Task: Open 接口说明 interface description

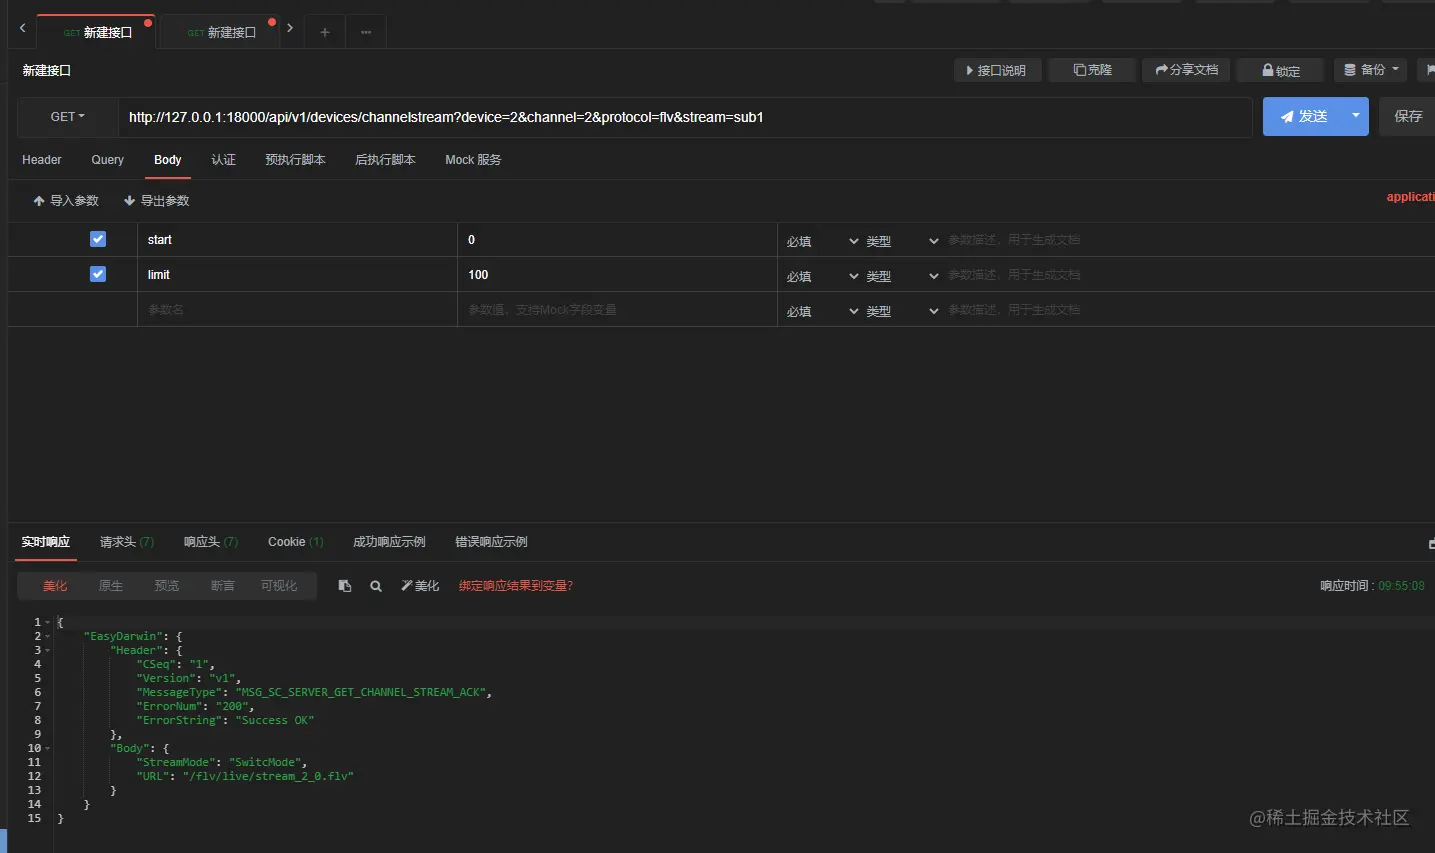Action: click(997, 70)
